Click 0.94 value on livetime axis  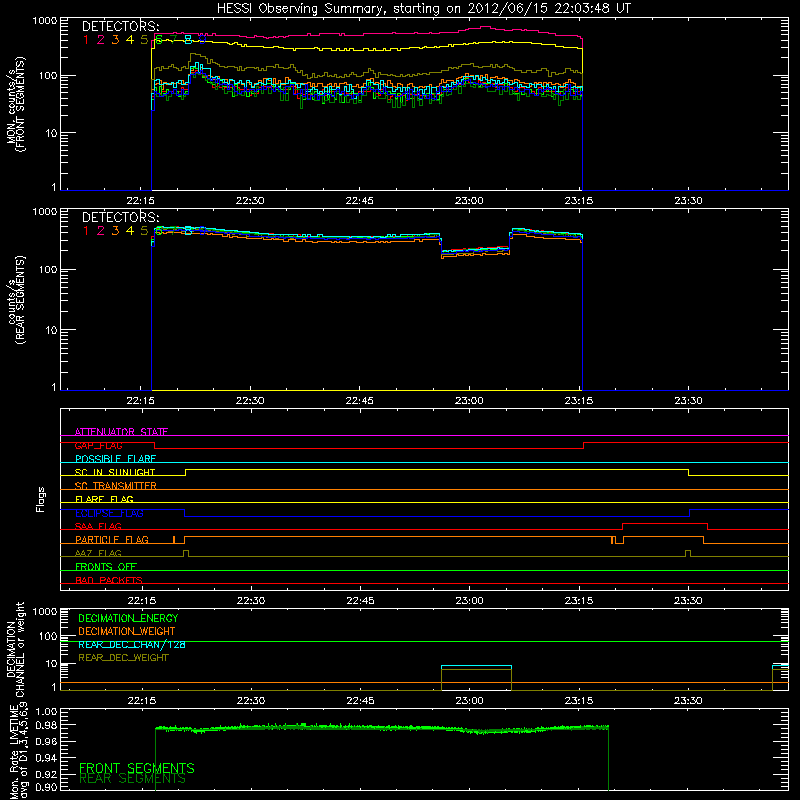coord(46,758)
